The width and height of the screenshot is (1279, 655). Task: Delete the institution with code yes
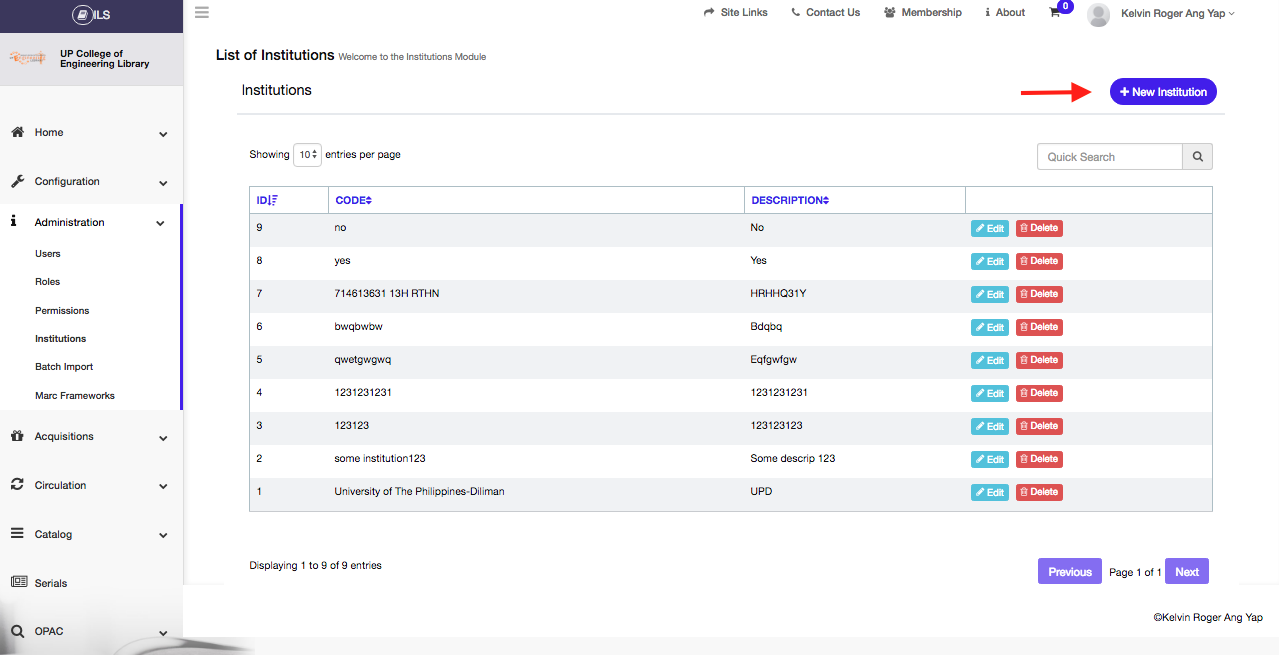1039,261
